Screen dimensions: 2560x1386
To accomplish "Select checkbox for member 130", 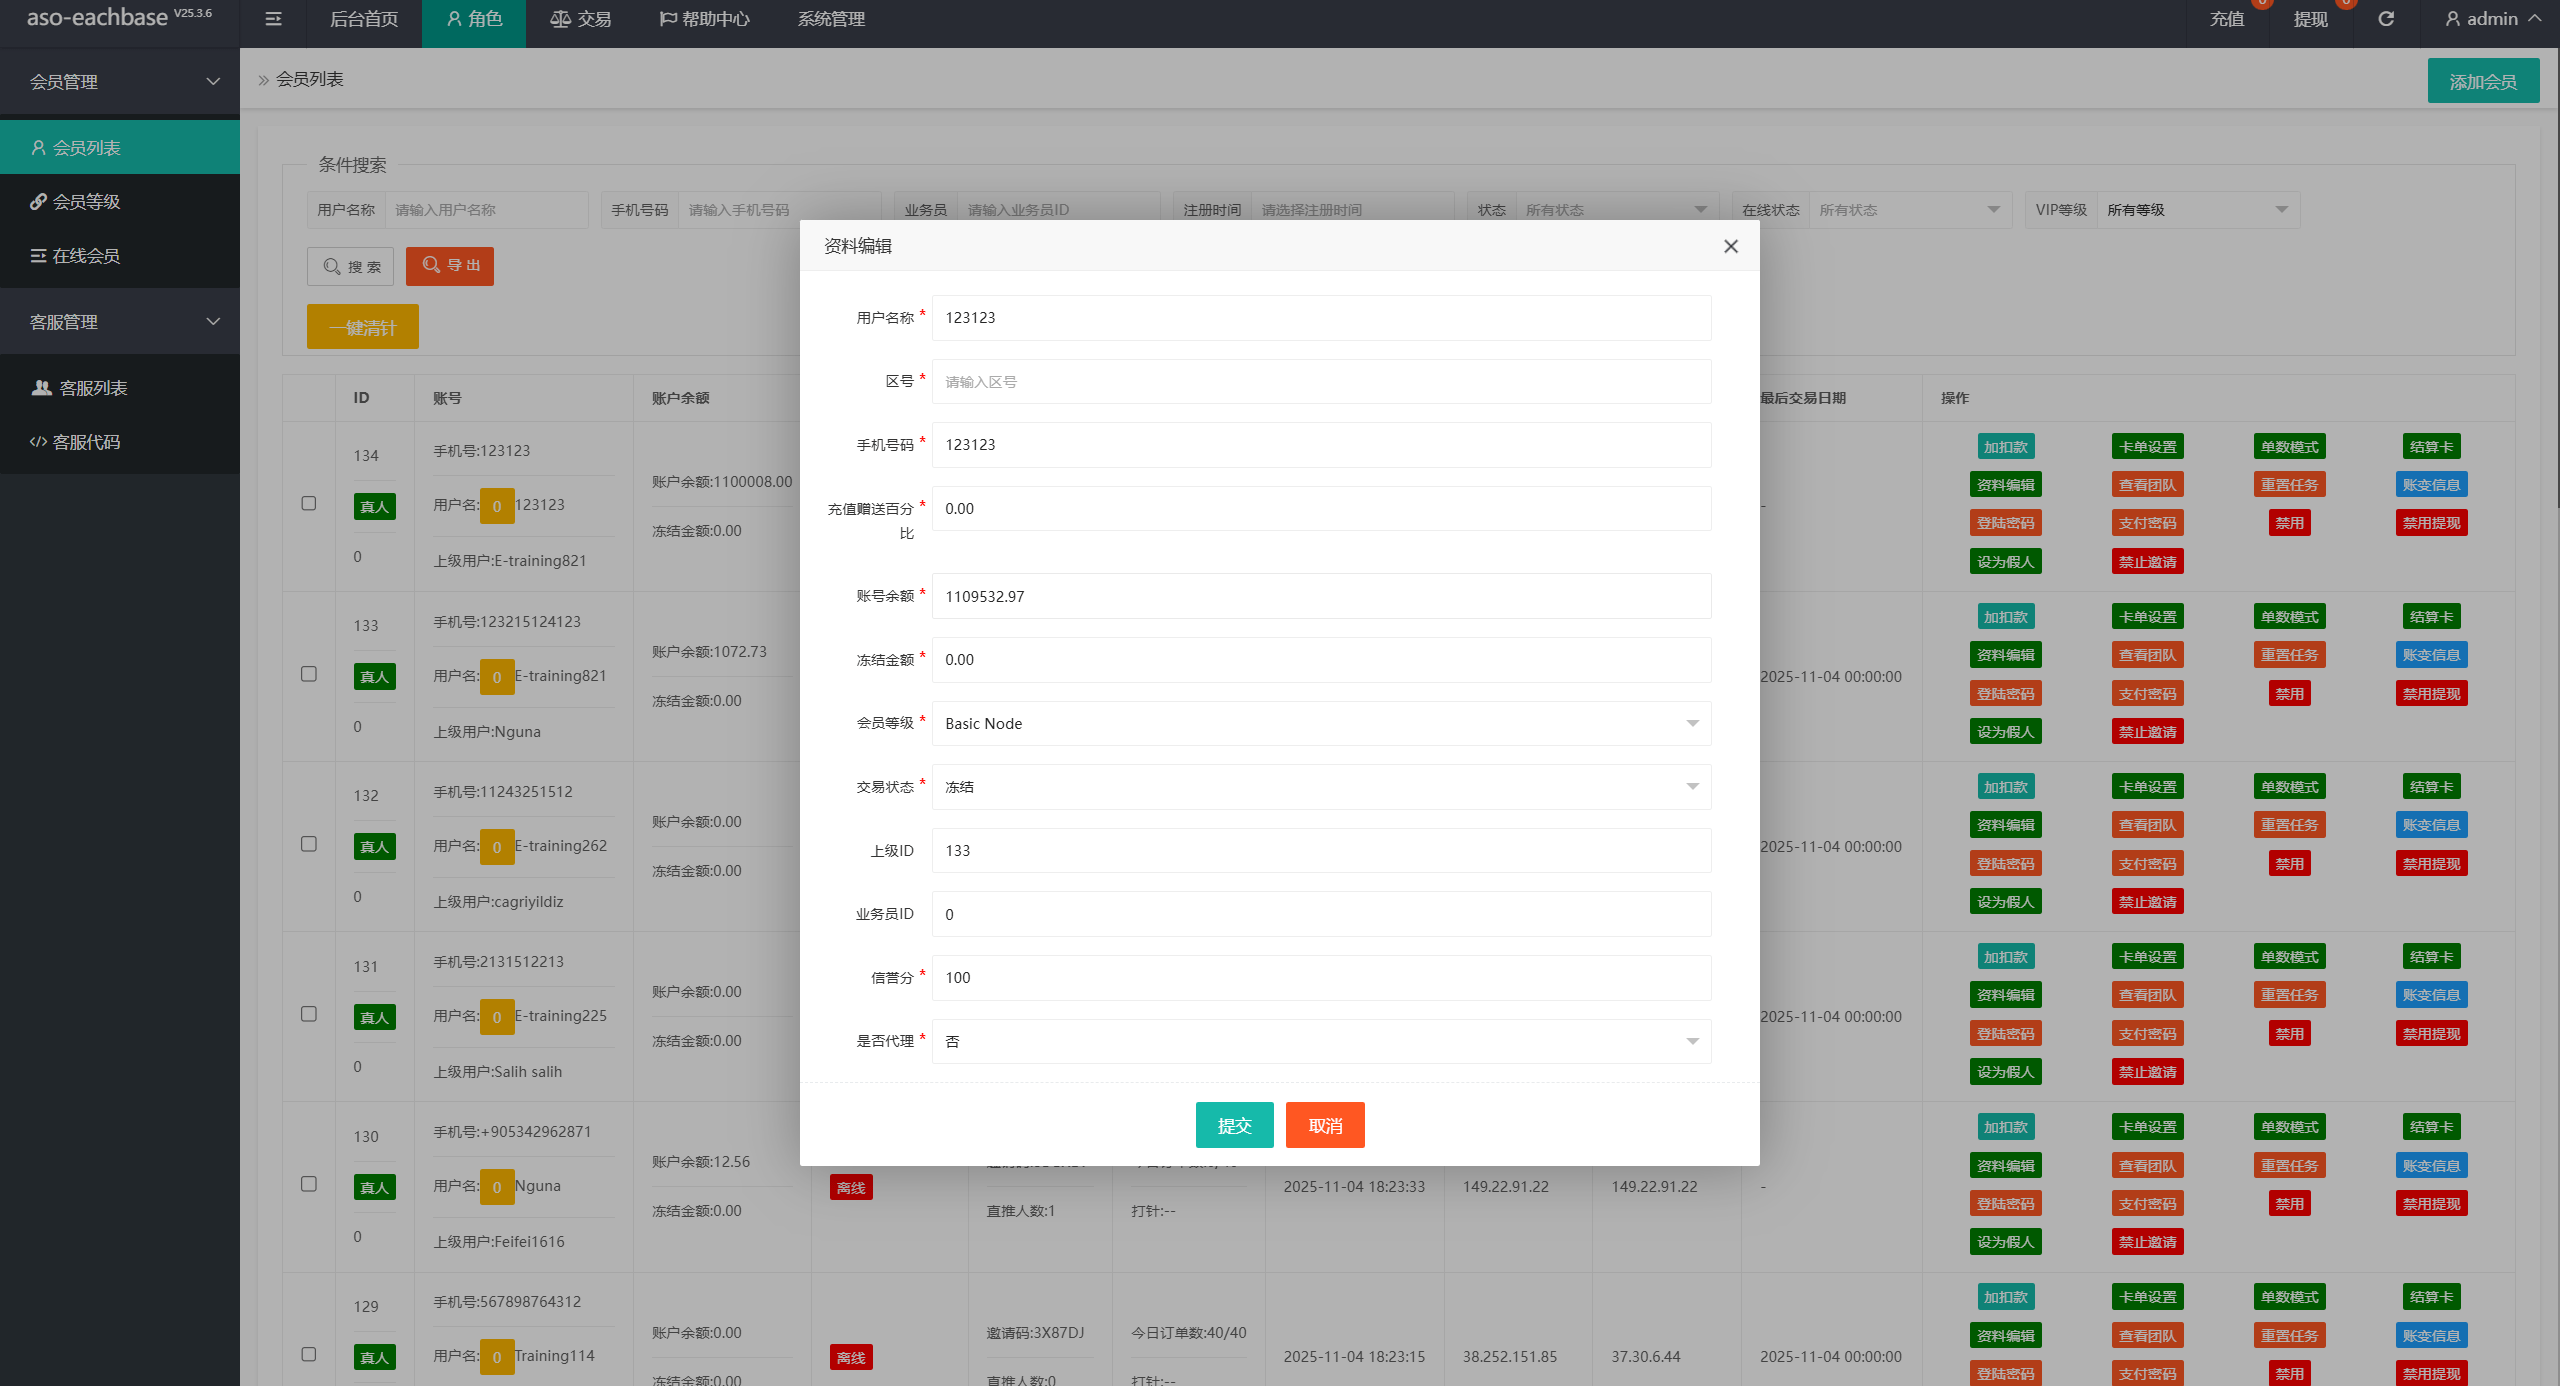I will (x=309, y=1184).
